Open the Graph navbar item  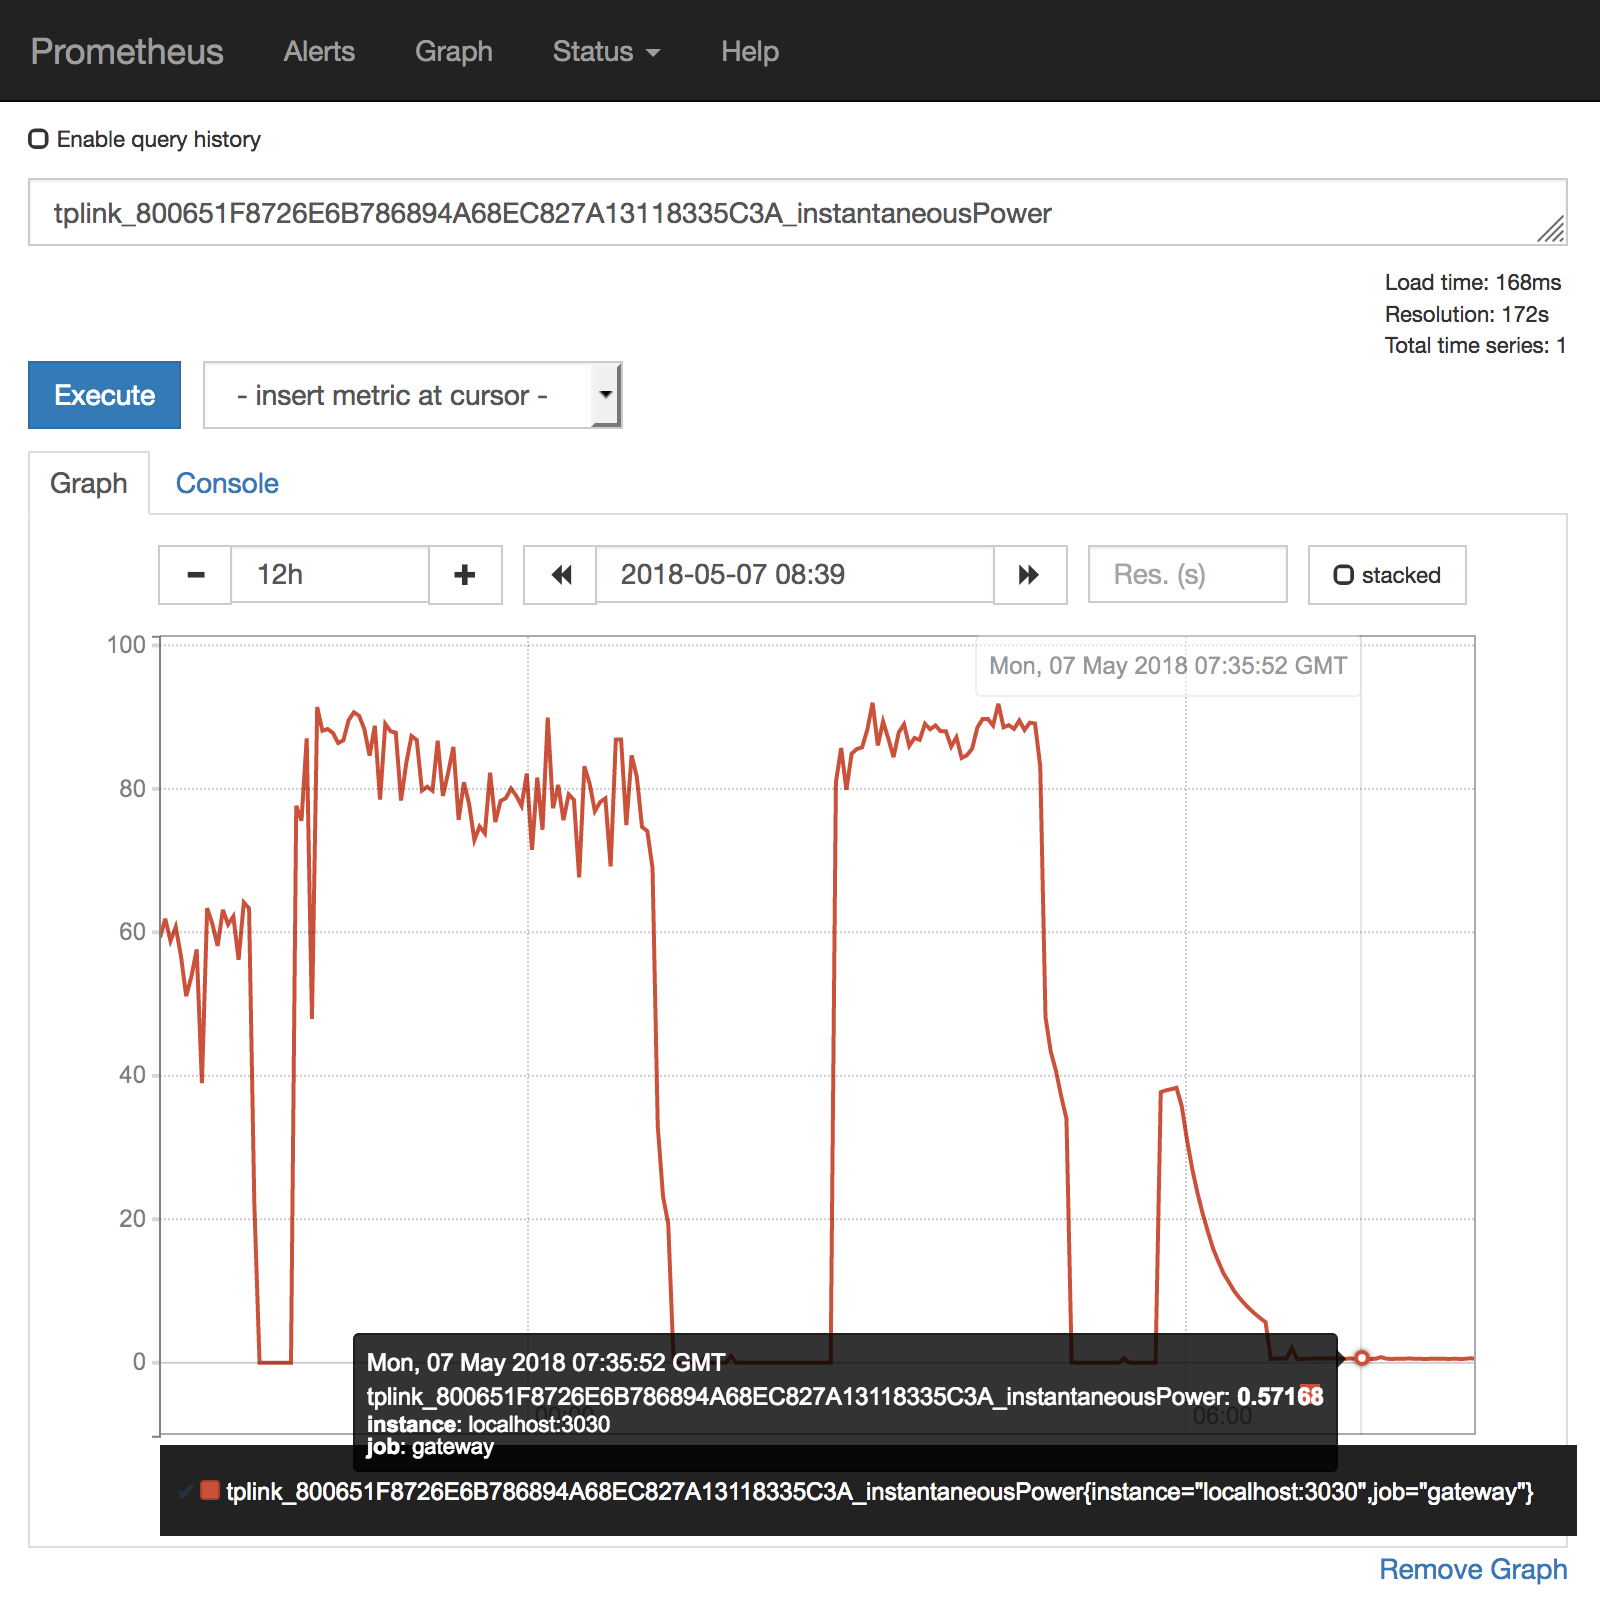click(x=454, y=51)
